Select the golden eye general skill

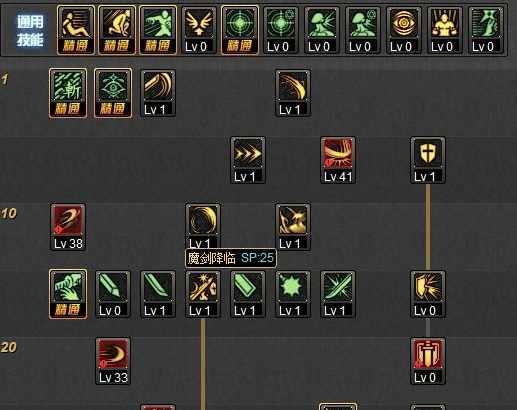tap(403, 30)
